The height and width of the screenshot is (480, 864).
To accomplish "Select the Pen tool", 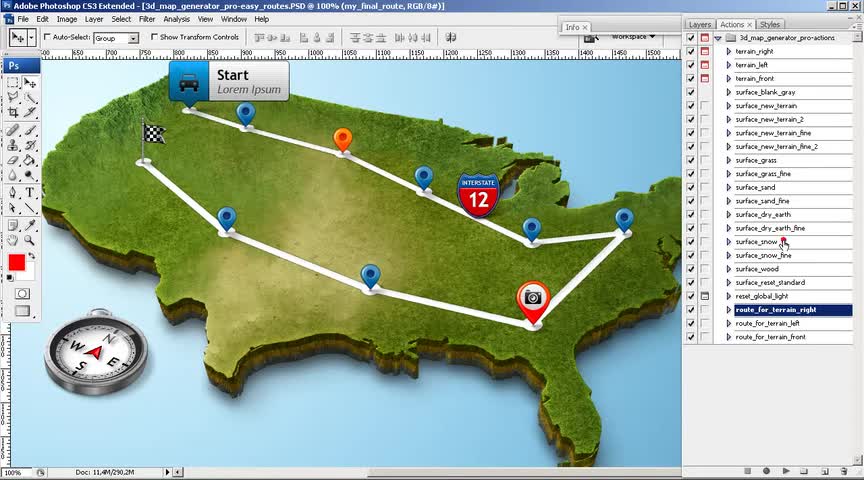I will tap(13, 193).
